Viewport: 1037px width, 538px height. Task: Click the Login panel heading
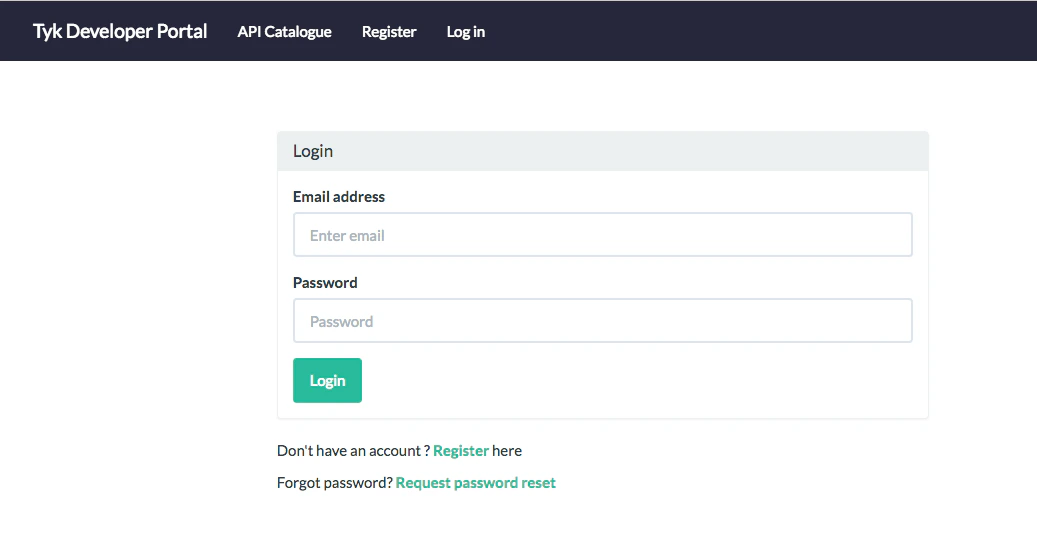click(x=313, y=152)
